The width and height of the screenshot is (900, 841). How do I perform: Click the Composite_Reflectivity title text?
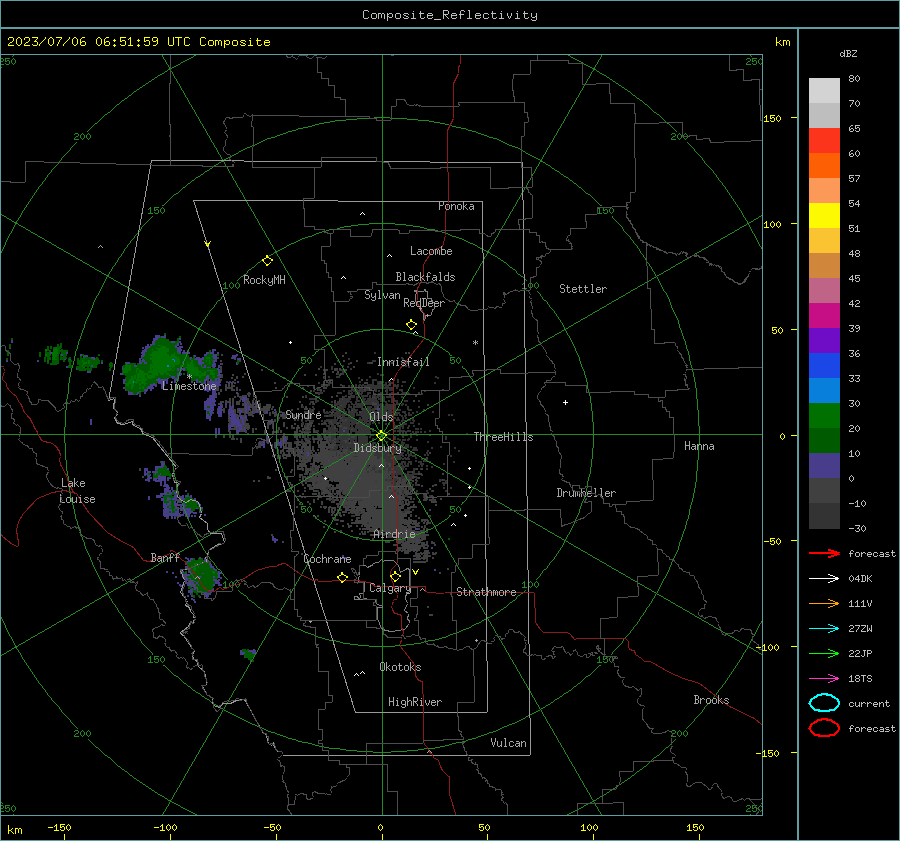tap(449, 15)
